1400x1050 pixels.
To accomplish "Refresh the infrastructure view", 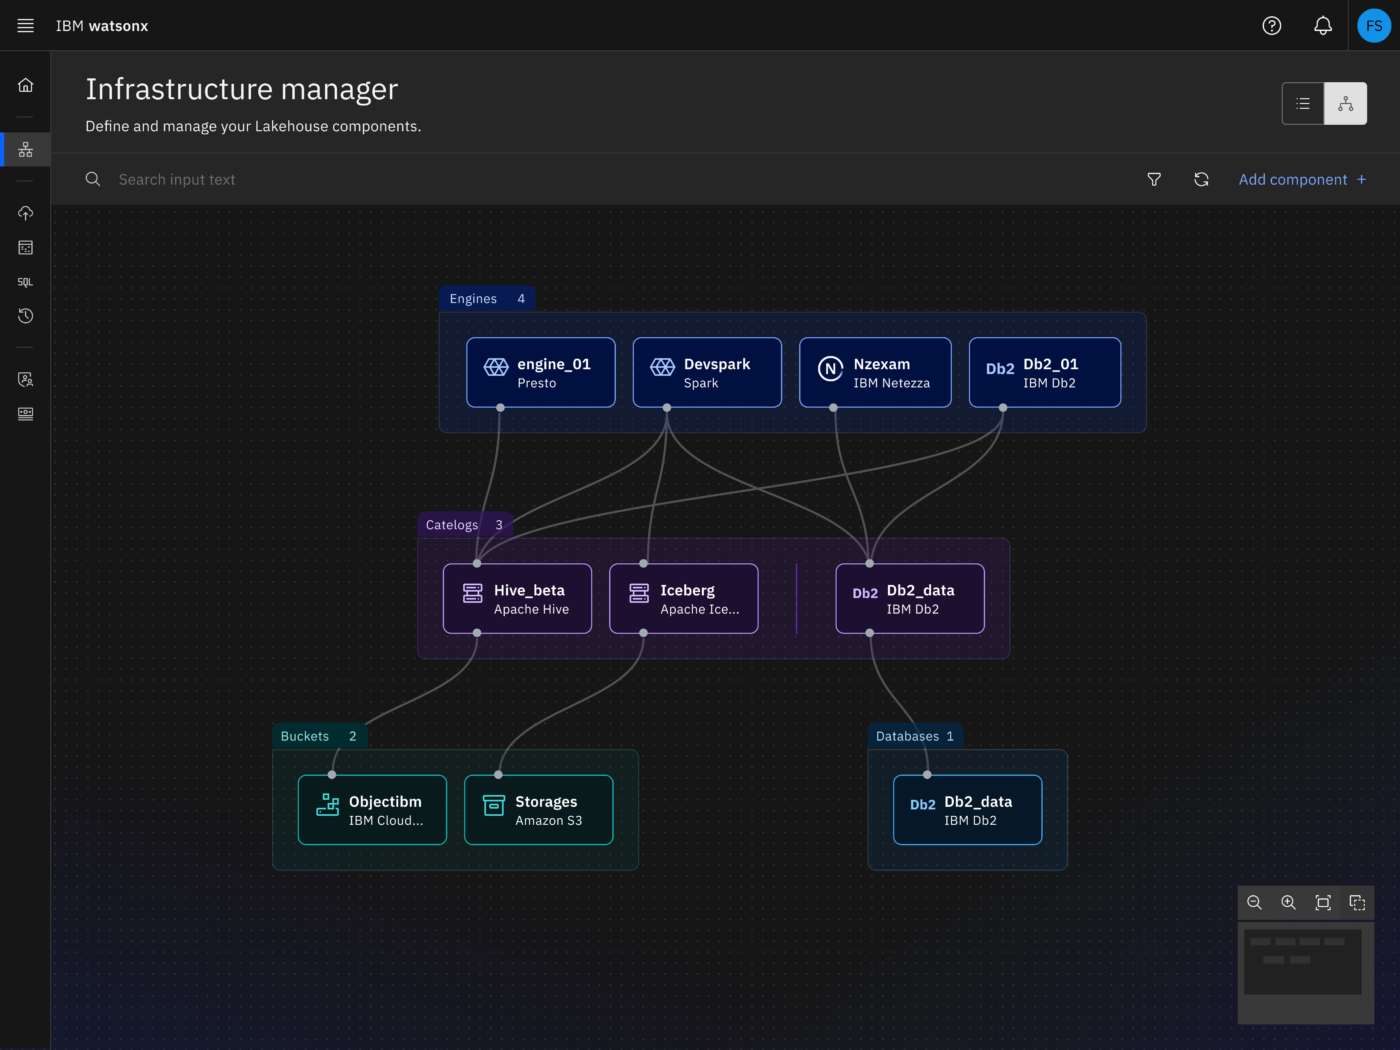I will (x=1202, y=179).
